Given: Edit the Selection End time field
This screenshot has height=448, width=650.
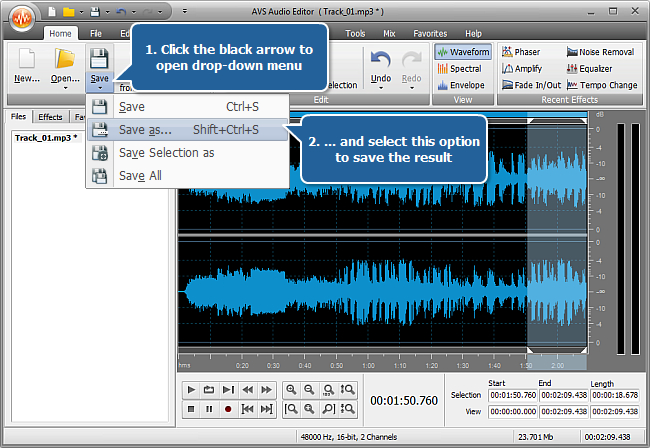Looking at the screenshot, I should pos(564,395).
